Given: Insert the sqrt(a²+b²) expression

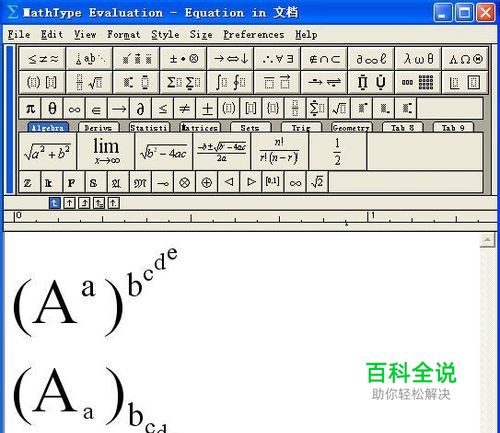Looking at the screenshot, I should point(48,151).
